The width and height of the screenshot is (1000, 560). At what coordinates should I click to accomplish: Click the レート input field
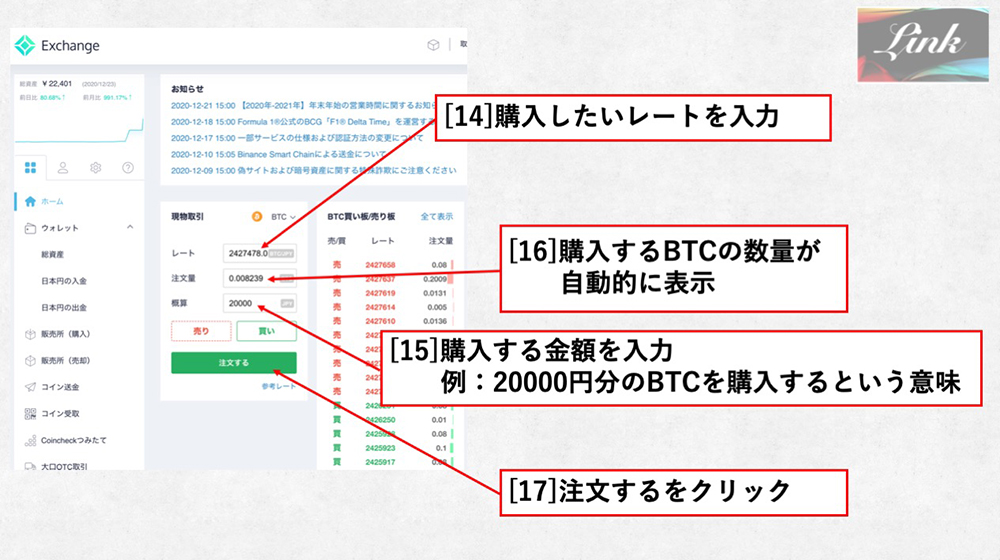coord(260,253)
